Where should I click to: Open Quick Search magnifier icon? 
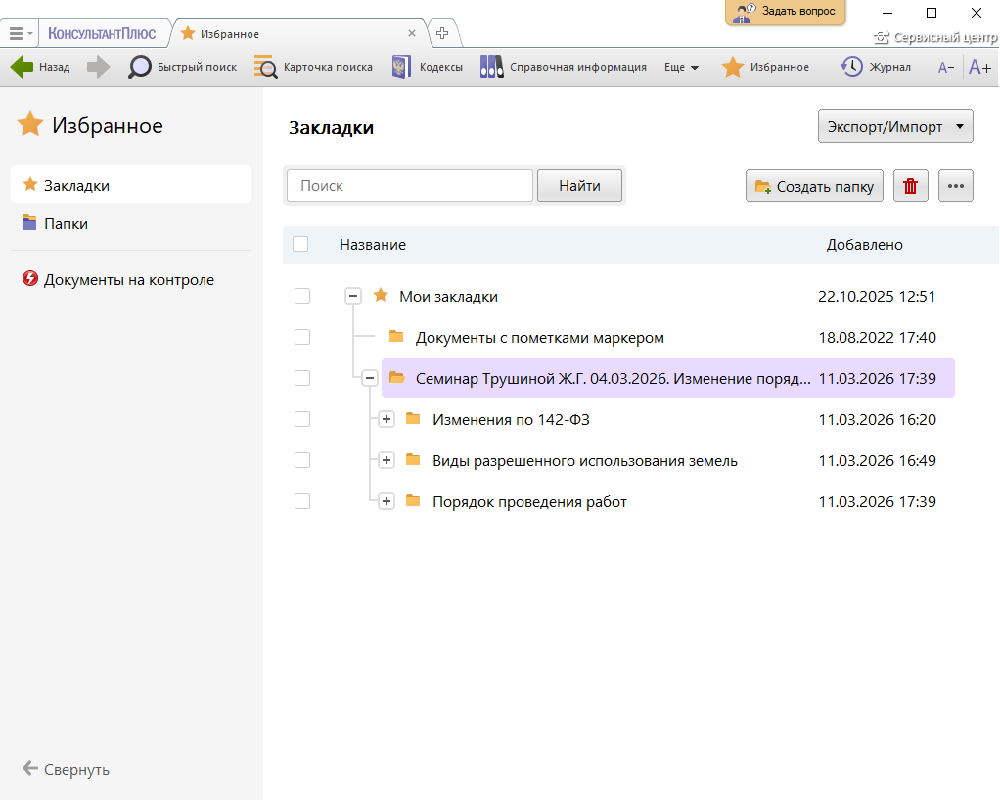coord(140,67)
